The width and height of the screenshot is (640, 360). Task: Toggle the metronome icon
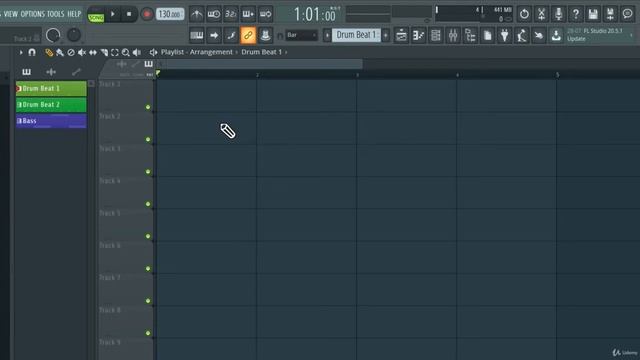coord(197,14)
